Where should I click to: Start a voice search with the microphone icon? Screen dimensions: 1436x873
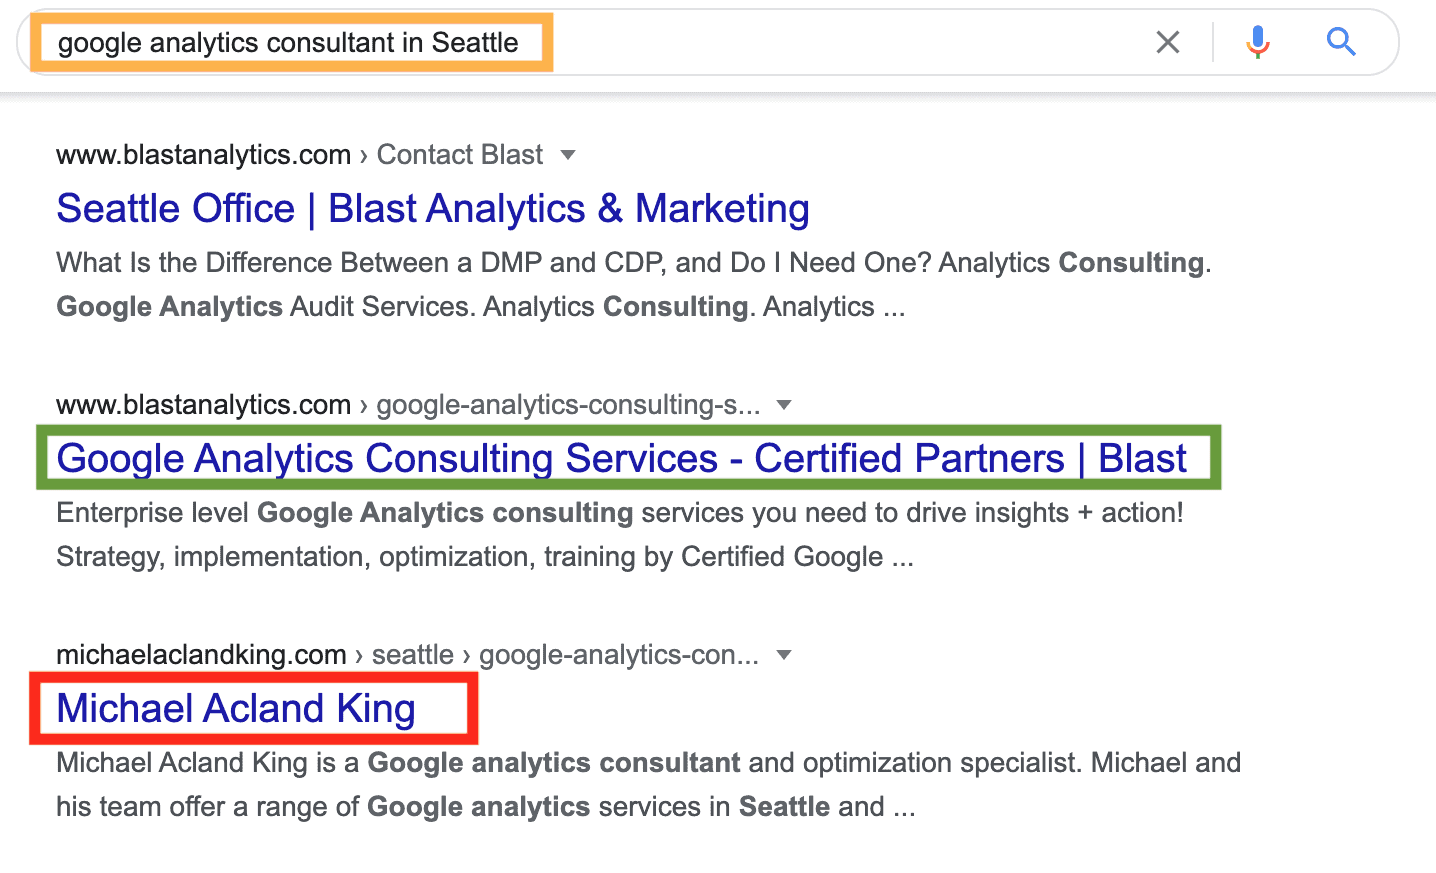coord(1258,42)
